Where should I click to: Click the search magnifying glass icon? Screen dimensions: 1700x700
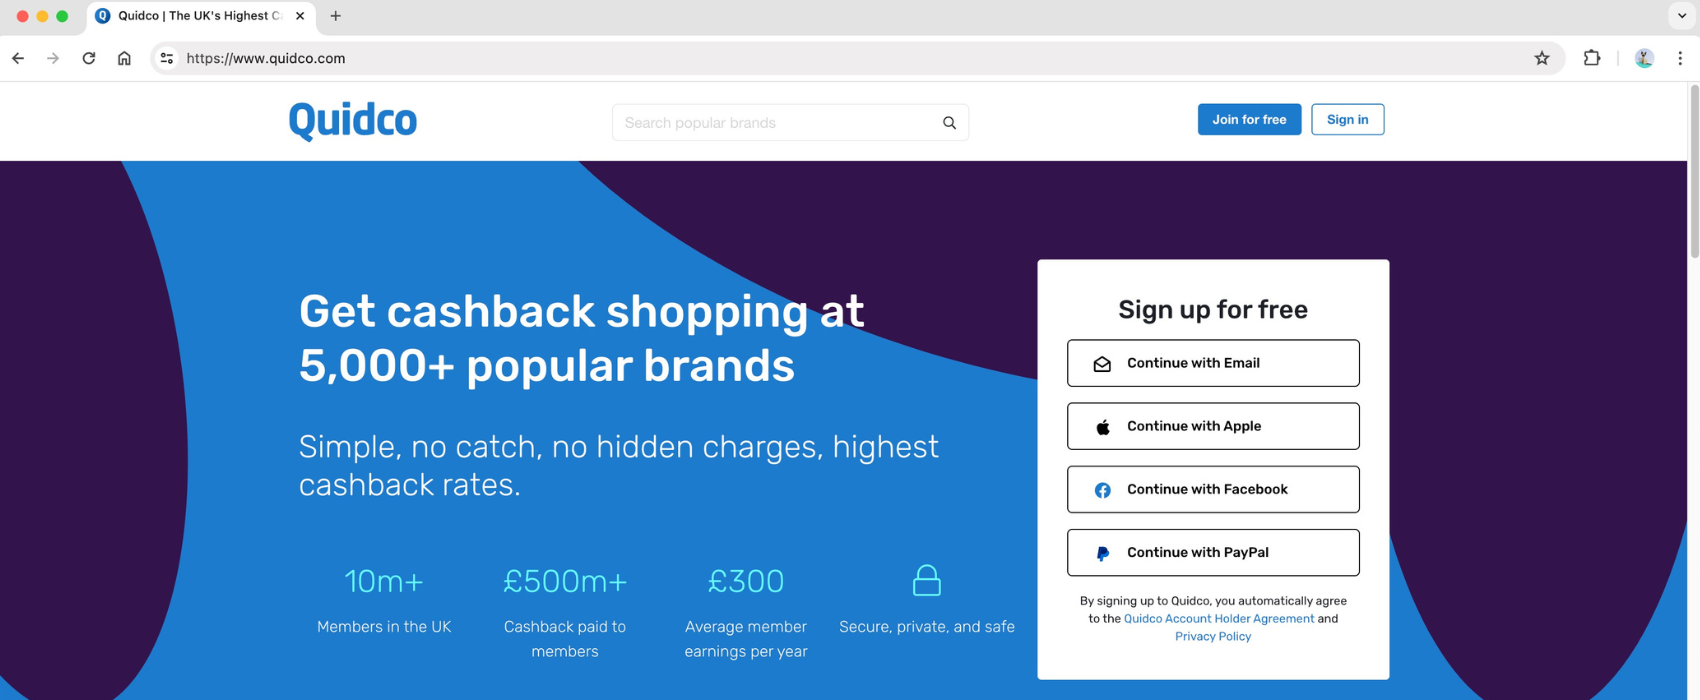(x=948, y=122)
